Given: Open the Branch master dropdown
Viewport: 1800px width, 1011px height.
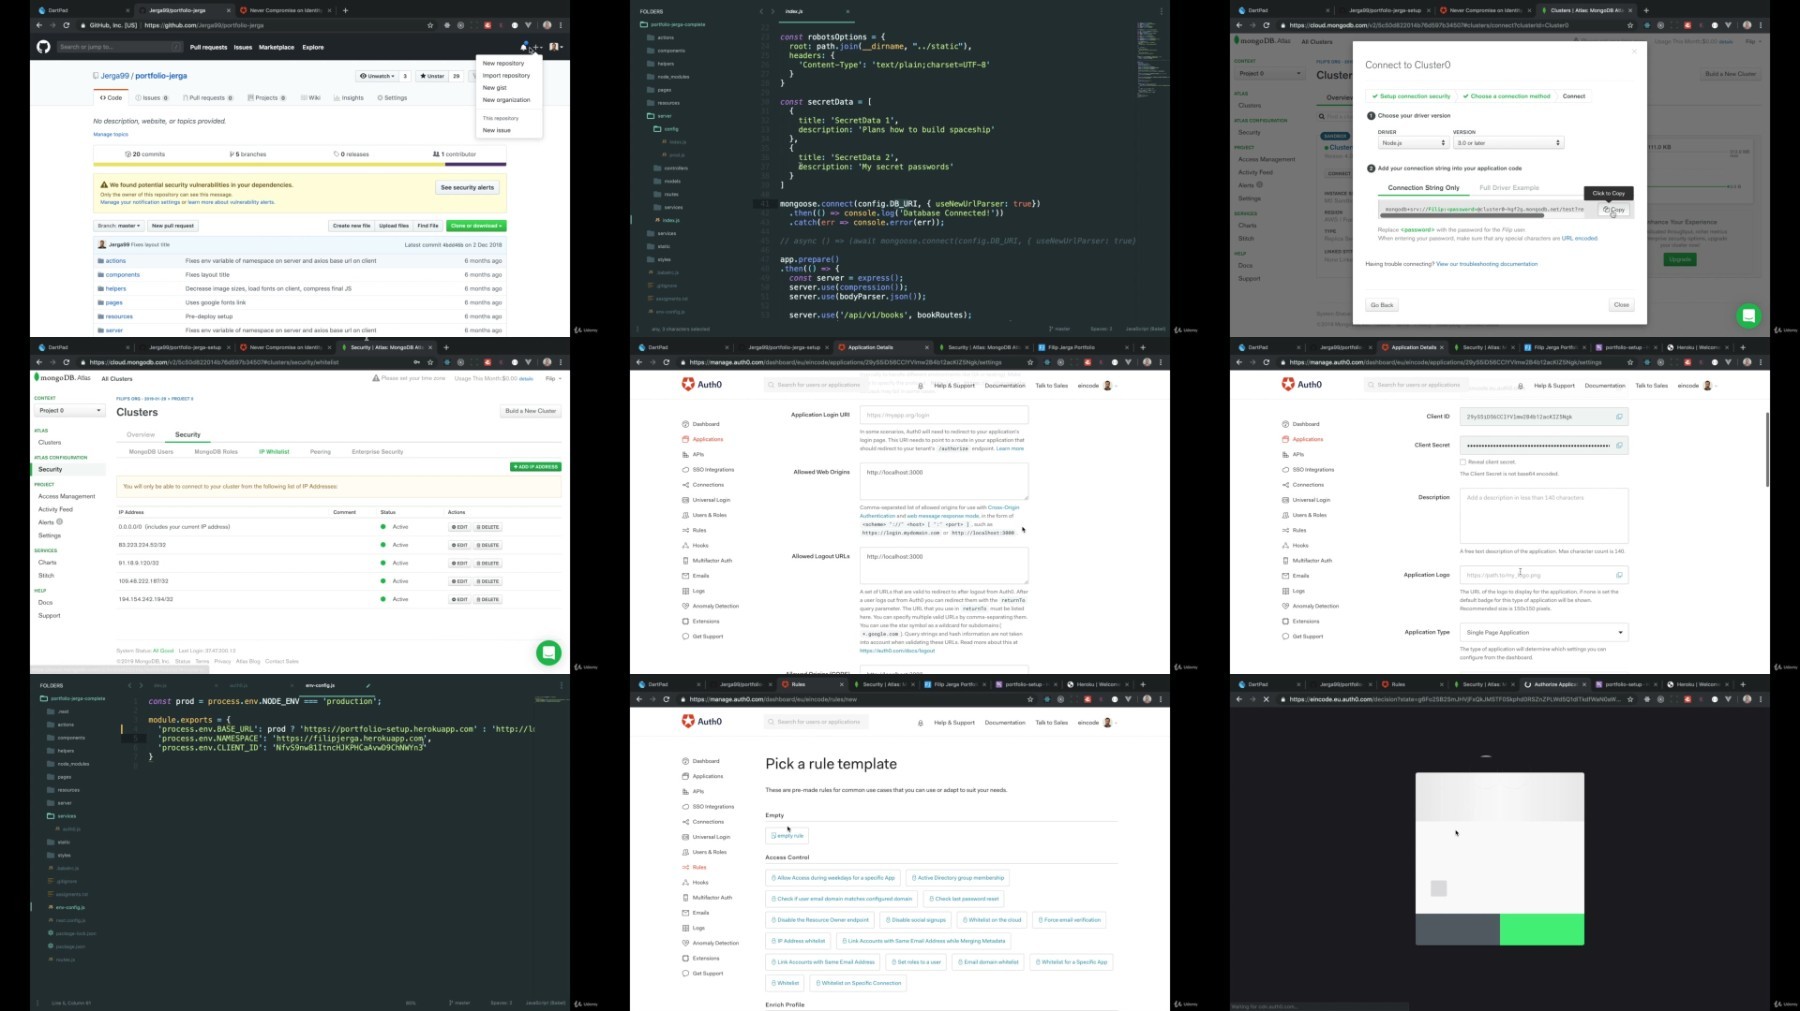Looking at the screenshot, I should pyautogui.click(x=119, y=226).
